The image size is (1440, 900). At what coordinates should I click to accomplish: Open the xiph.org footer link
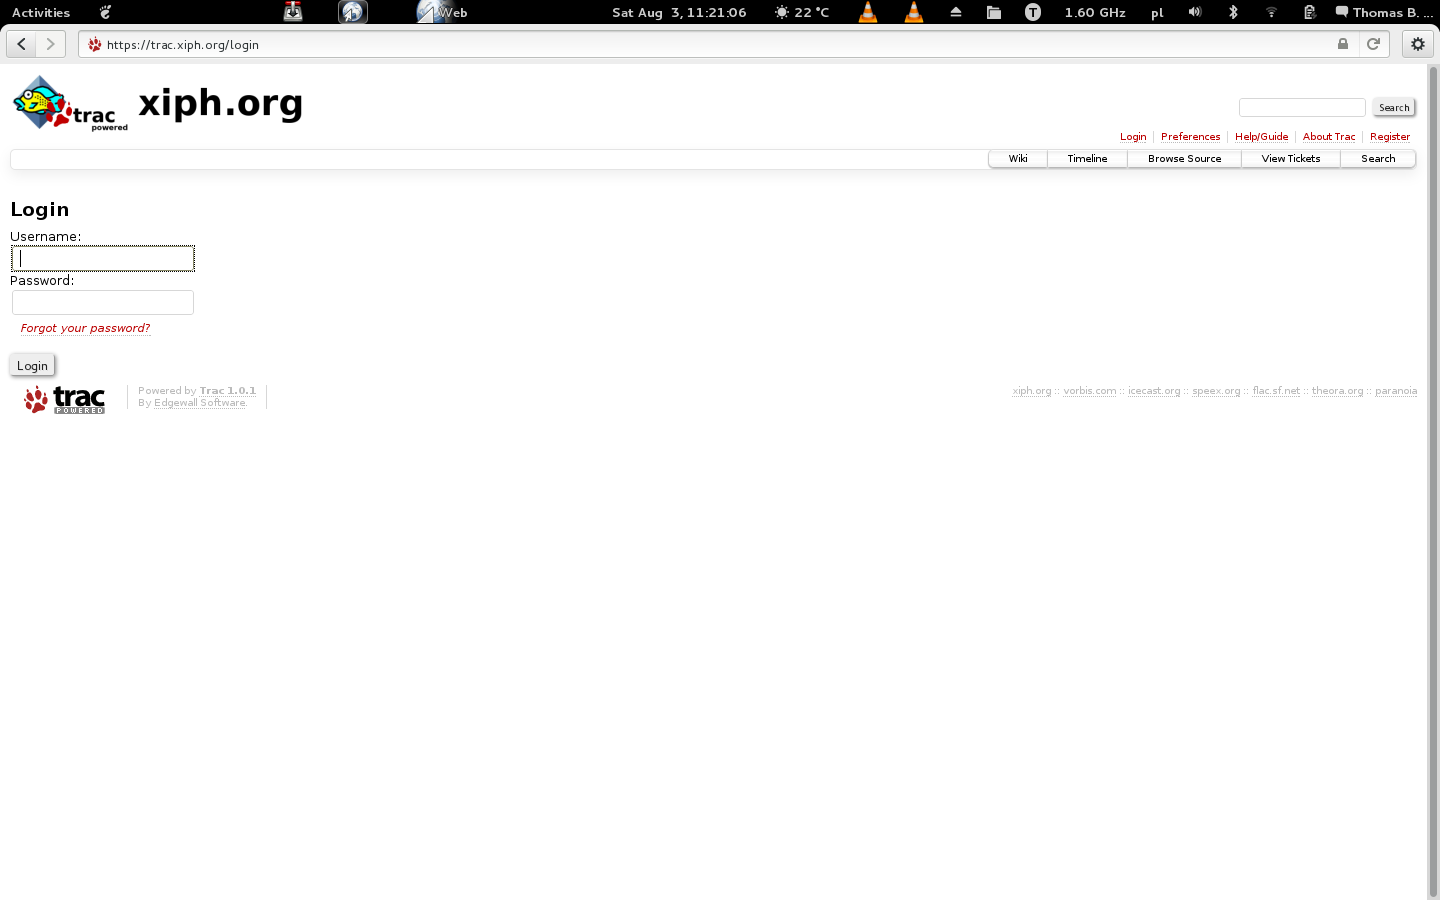[1032, 391]
